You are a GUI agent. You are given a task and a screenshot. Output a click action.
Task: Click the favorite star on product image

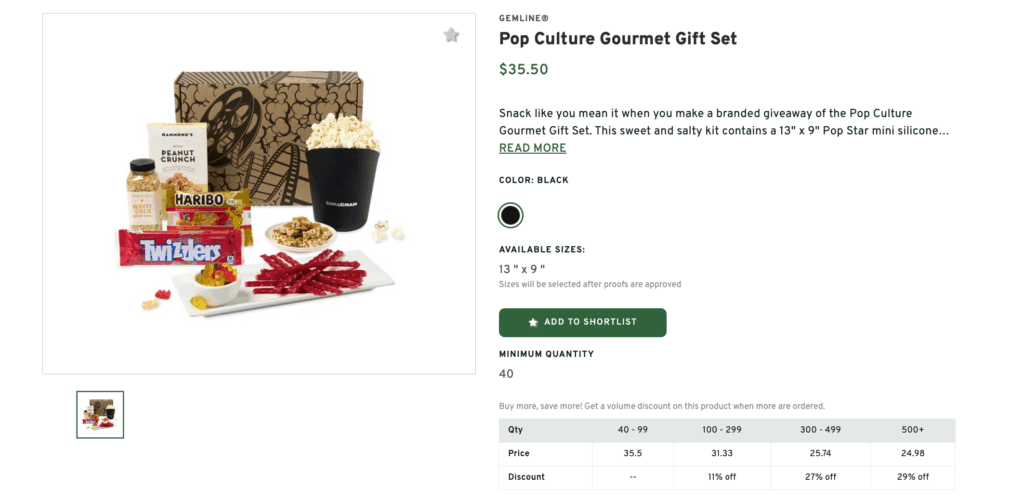pyautogui.click(x=451, y=35)
